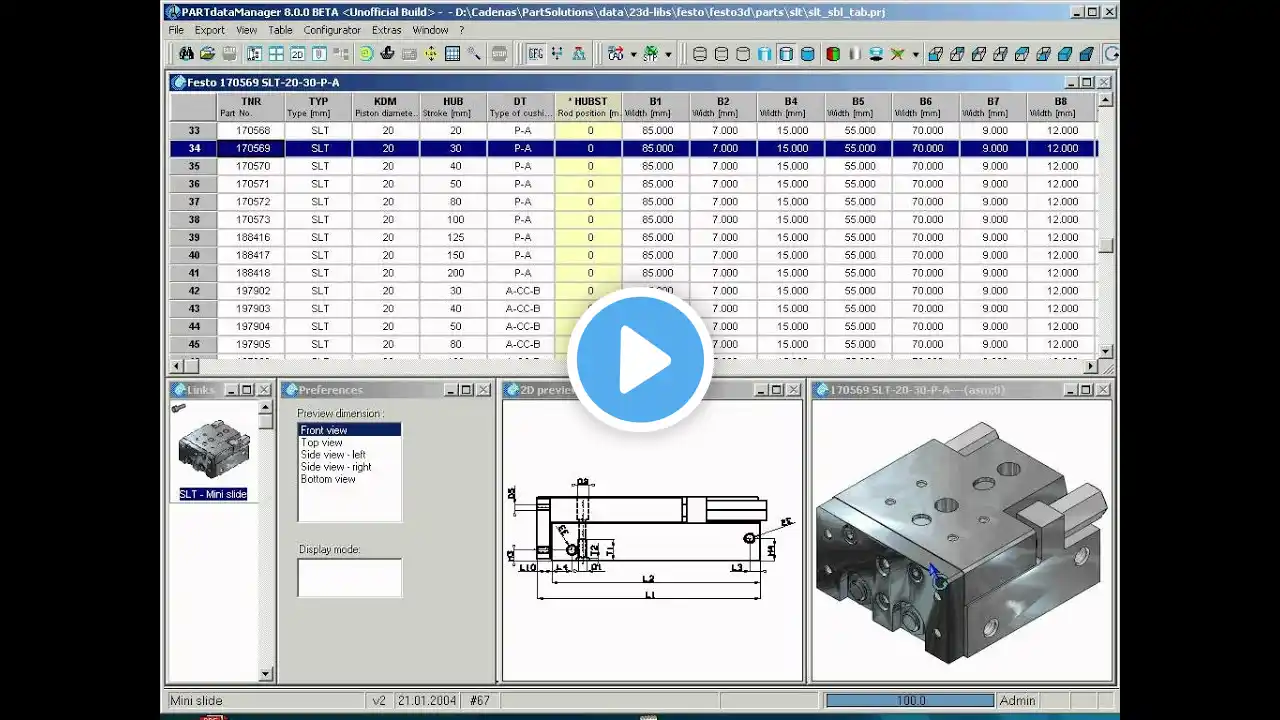Open the Configurator menu
1280x720 pixels.
pyautogui.click(x=332, y=30)
